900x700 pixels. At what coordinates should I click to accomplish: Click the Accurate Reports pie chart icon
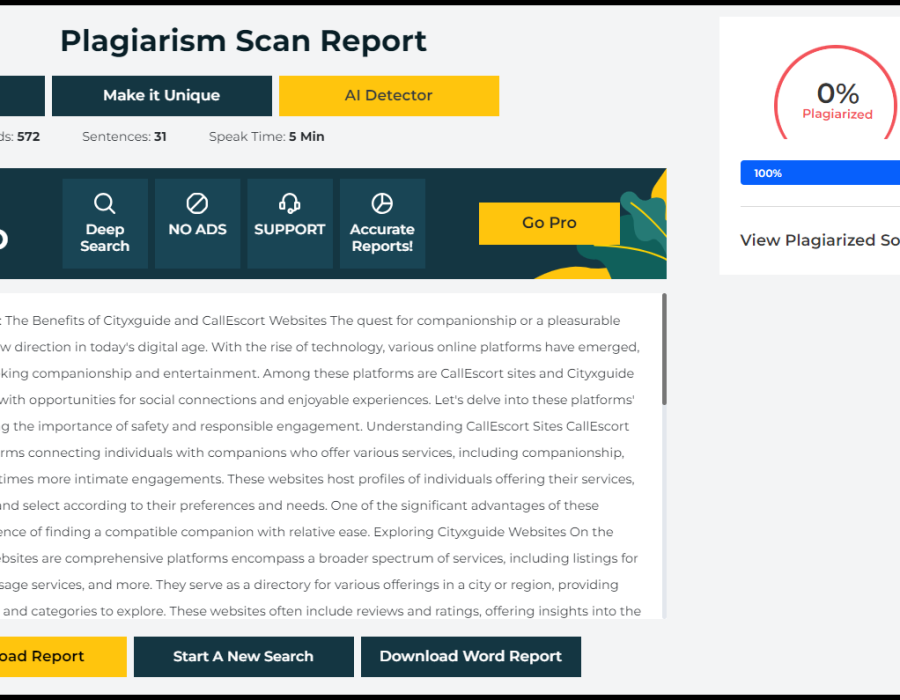click(382, 204)
